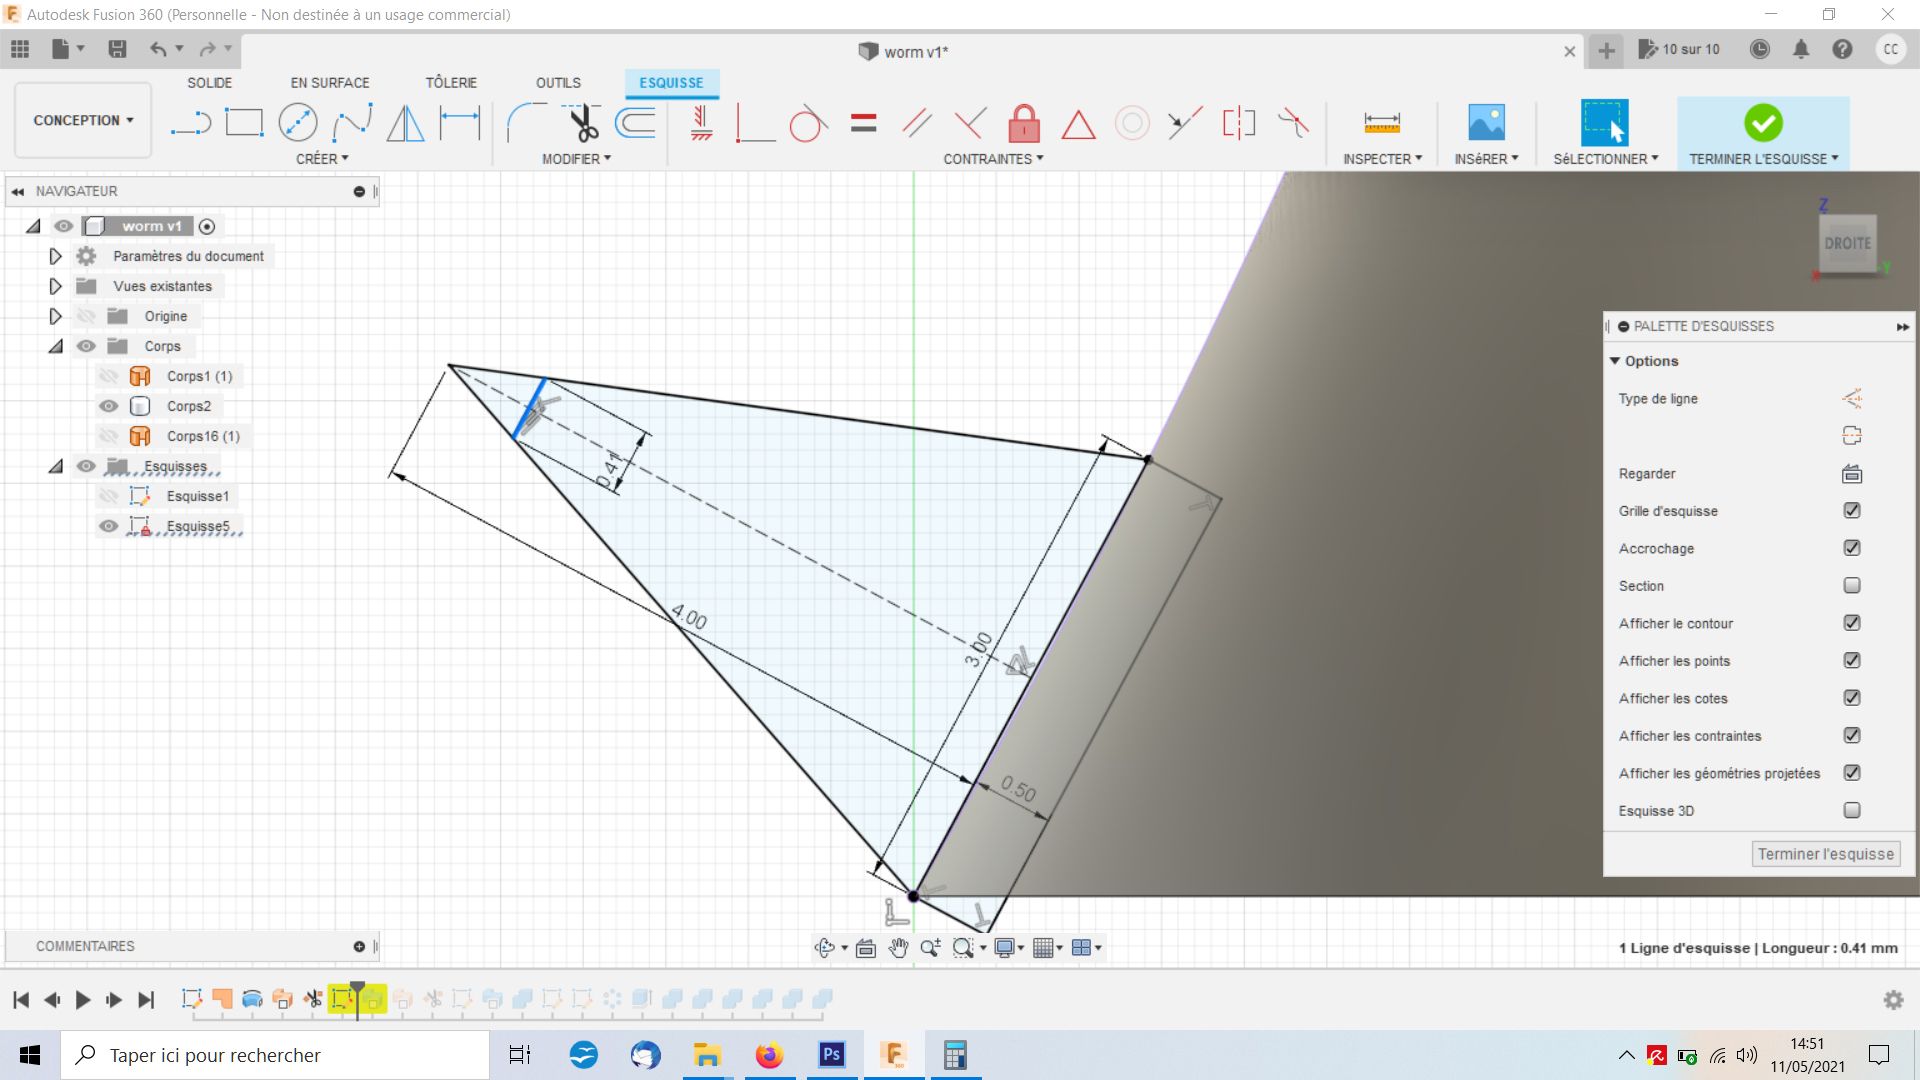Choose the Equal constraint icon
Image resolution: width=1920 pixels, height=1080 pixels.
863,124
